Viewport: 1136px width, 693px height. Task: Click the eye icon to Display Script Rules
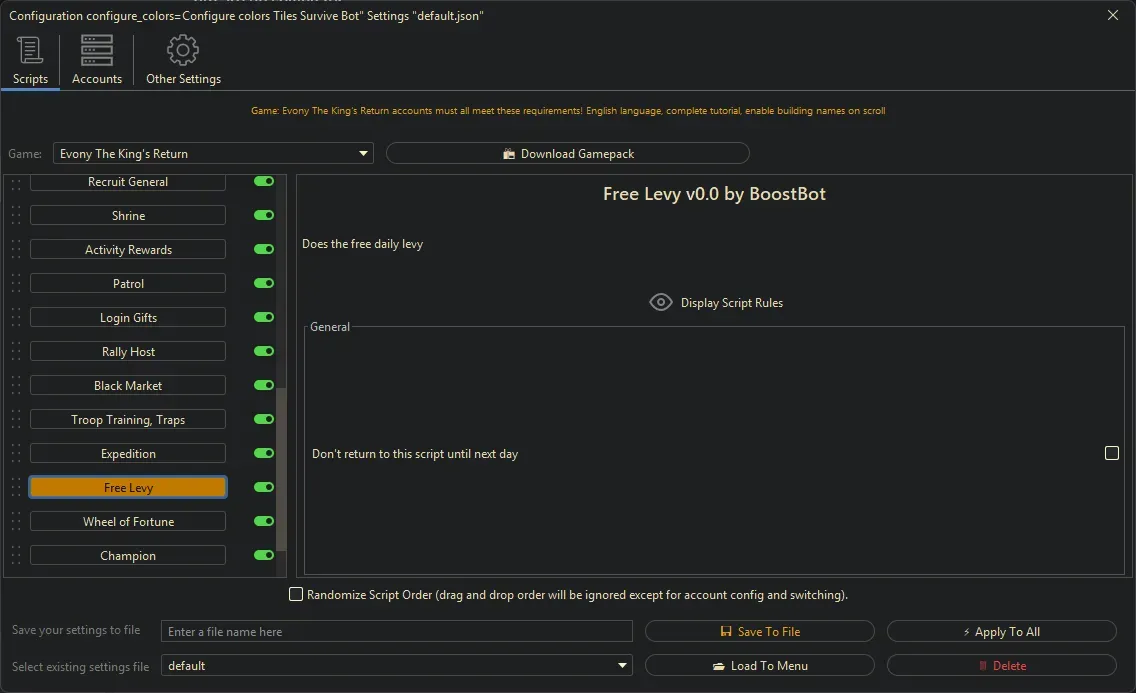[x=660, y=302]
